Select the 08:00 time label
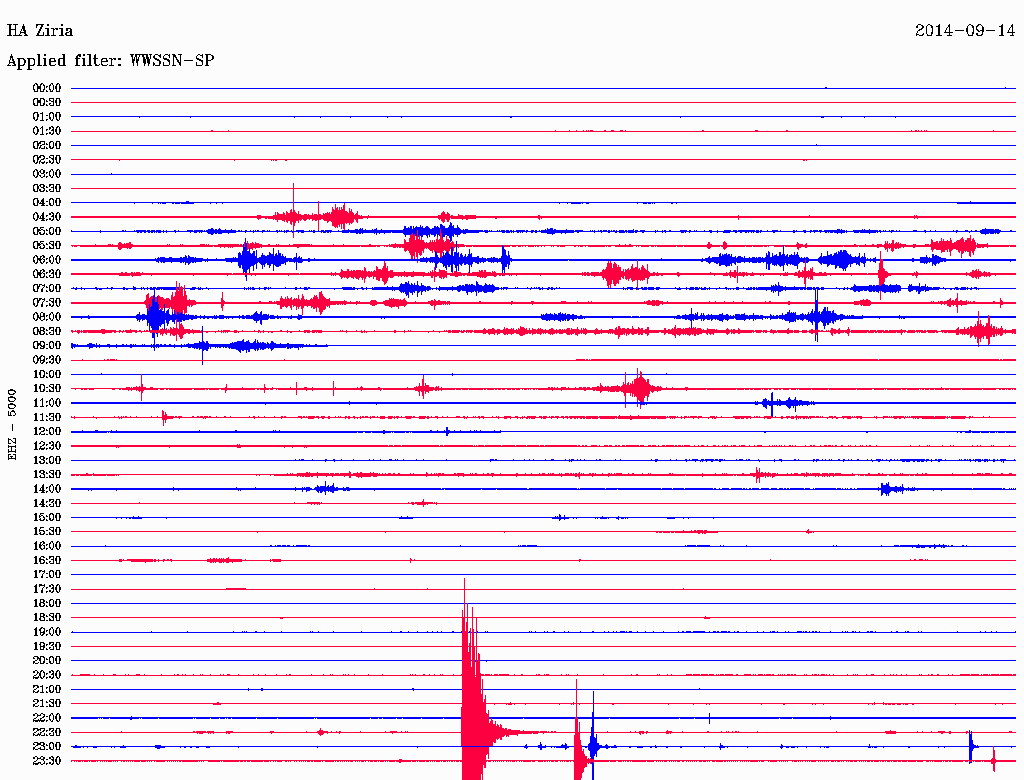Screen dimensions: 1024x780 point(47,317)
